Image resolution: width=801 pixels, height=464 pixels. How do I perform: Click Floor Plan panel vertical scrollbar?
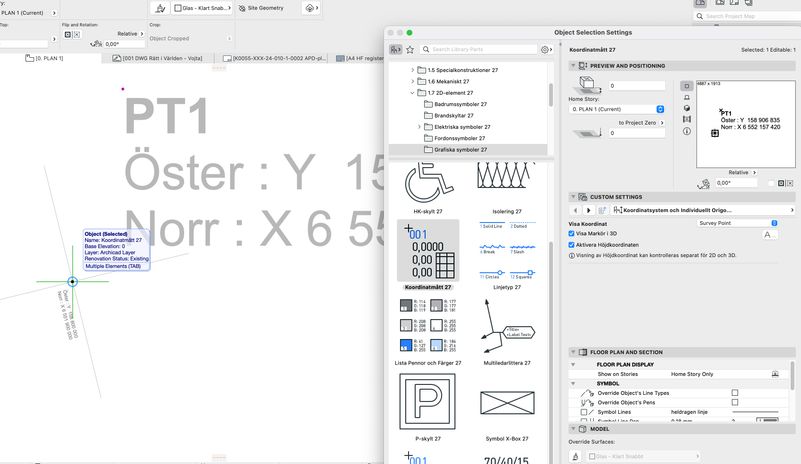click(x=792, y=376)
